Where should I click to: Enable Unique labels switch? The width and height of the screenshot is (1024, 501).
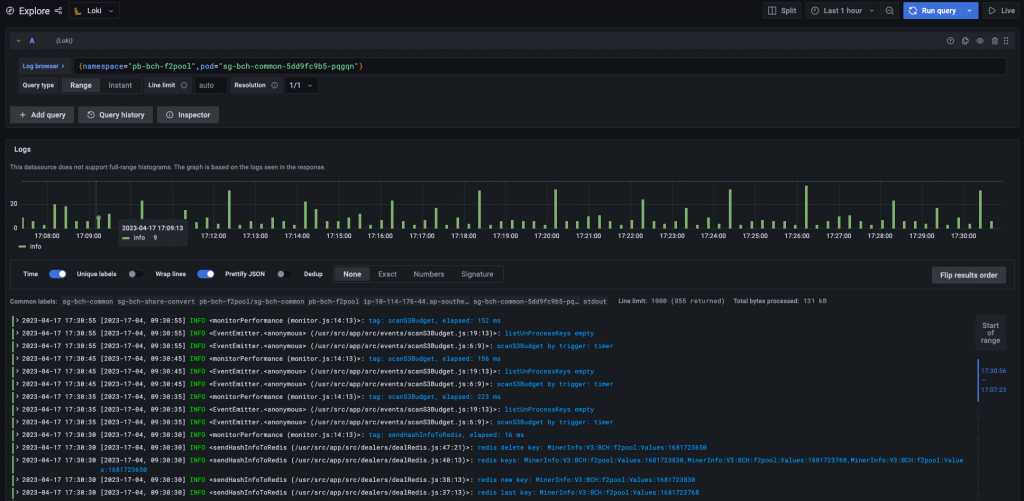[x=136, y=274]
